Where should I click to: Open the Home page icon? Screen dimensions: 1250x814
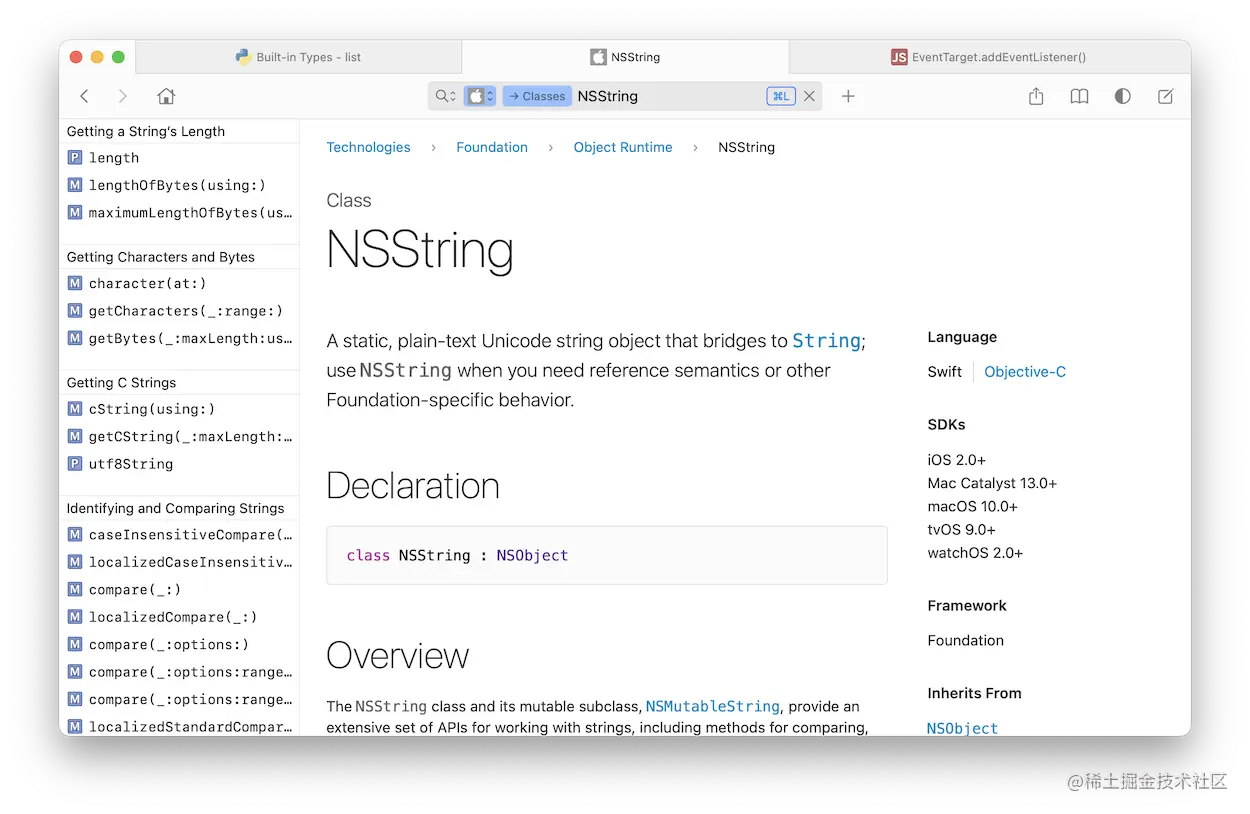(x=166, y=96)
